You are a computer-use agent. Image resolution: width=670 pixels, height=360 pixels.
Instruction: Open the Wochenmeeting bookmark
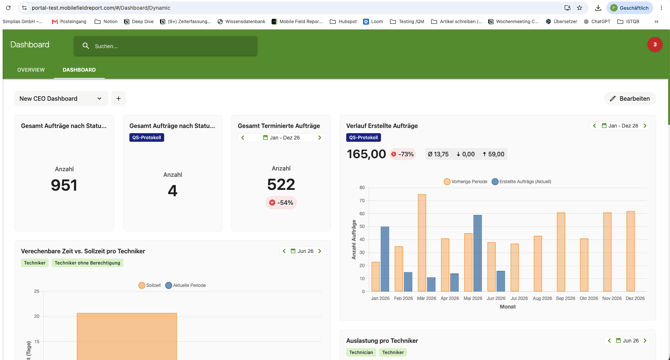[513, 21]
